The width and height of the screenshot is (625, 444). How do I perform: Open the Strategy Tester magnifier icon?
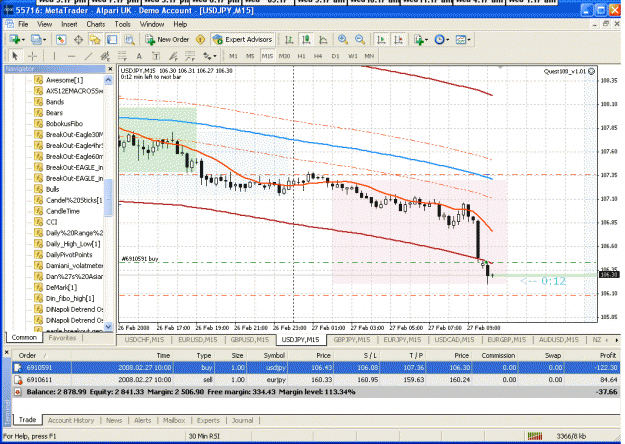pos(129,39)
